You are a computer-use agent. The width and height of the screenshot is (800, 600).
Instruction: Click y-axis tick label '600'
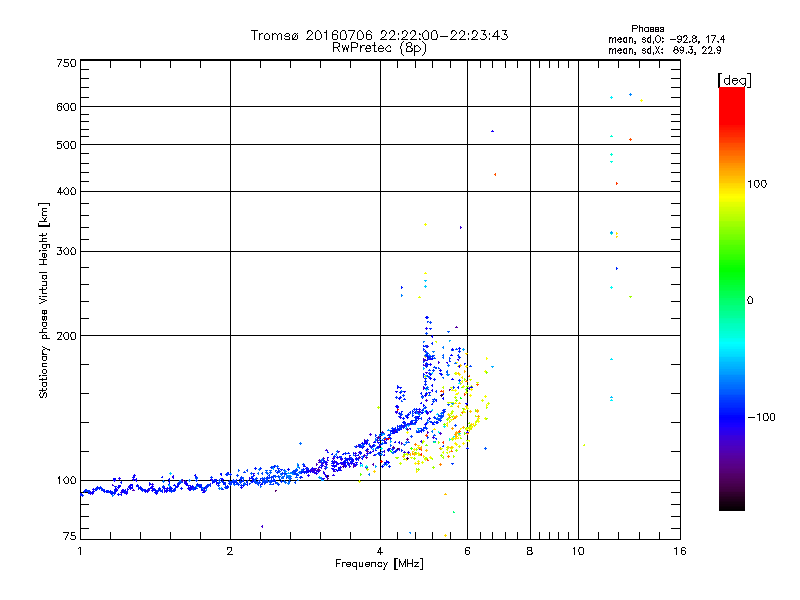(66, 107)
